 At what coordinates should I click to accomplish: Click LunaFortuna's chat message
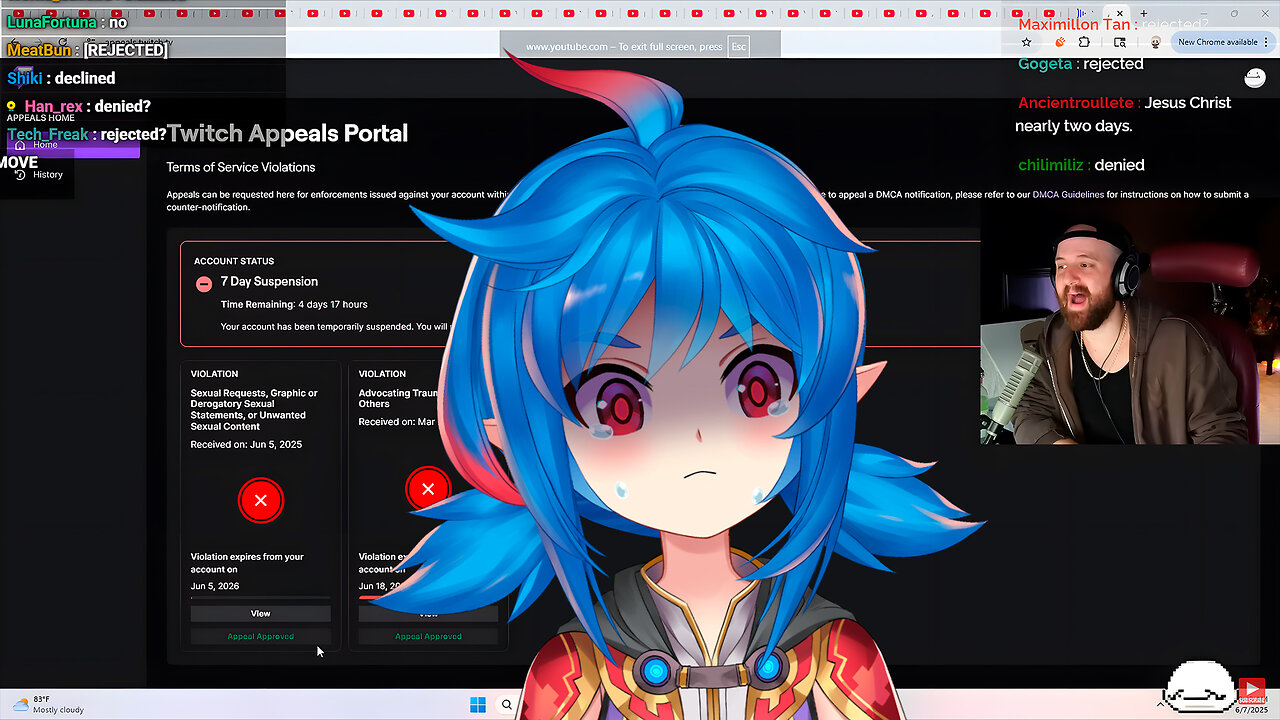click(67, 22)
